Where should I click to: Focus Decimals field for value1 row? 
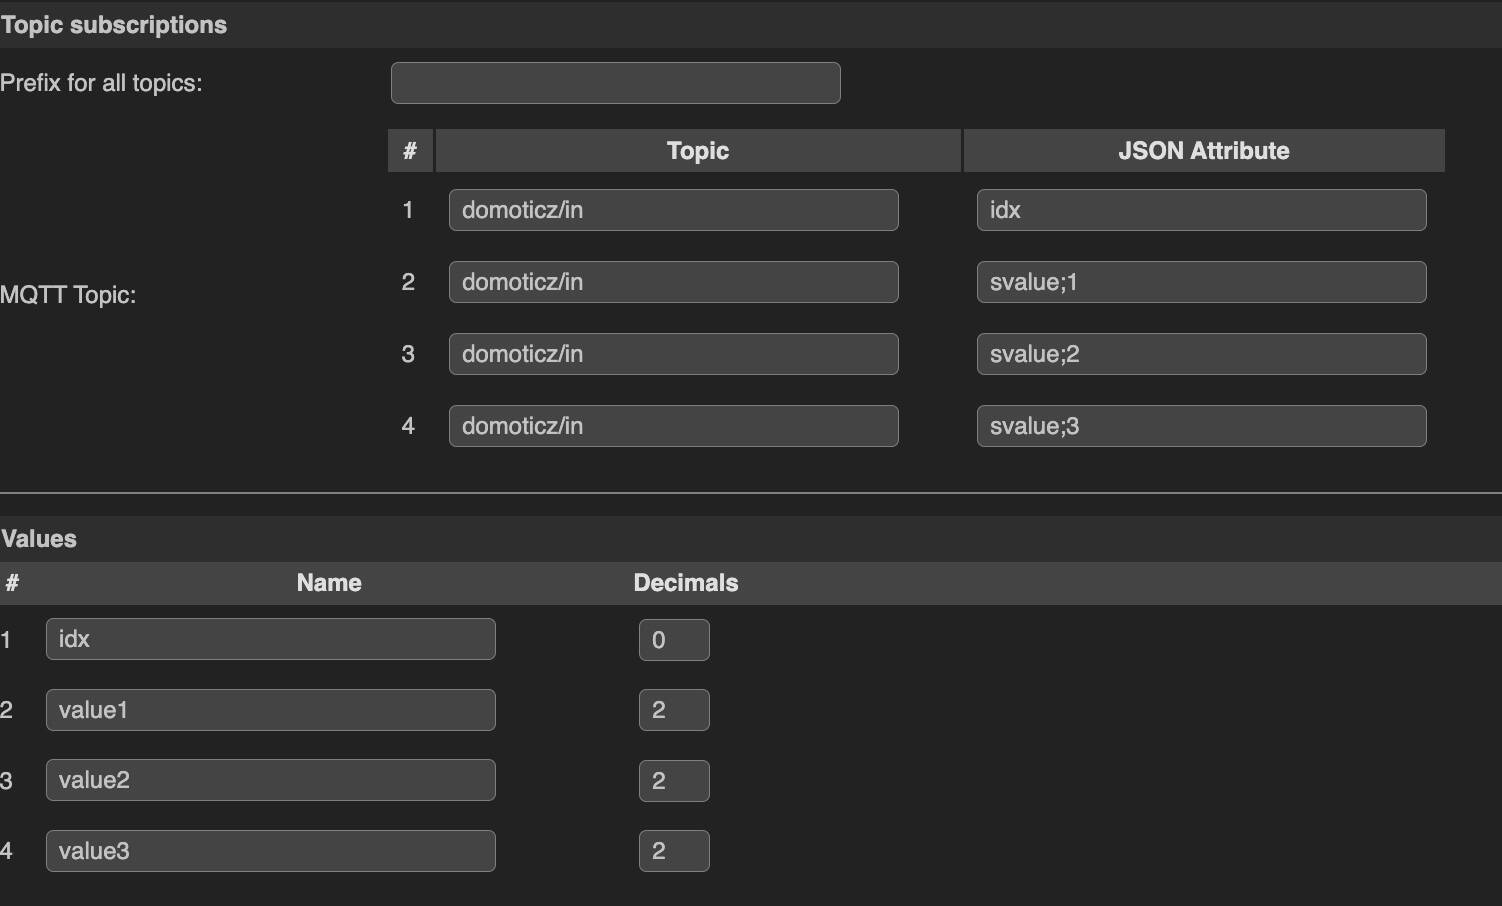[x=674, y=710]
